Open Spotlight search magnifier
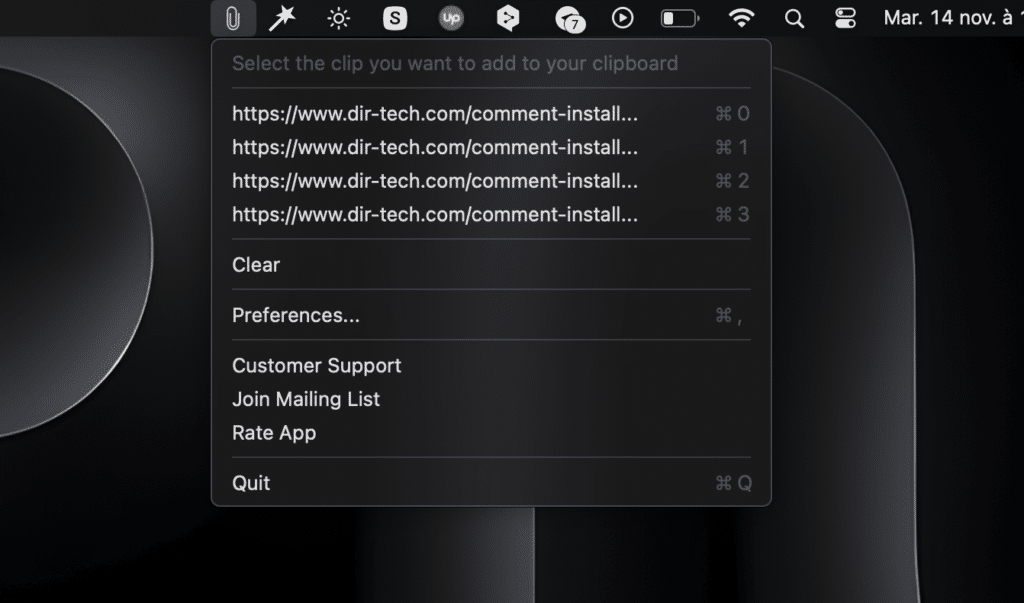The height and width of the screenshot is (603, 1024). tap(794, 19)
